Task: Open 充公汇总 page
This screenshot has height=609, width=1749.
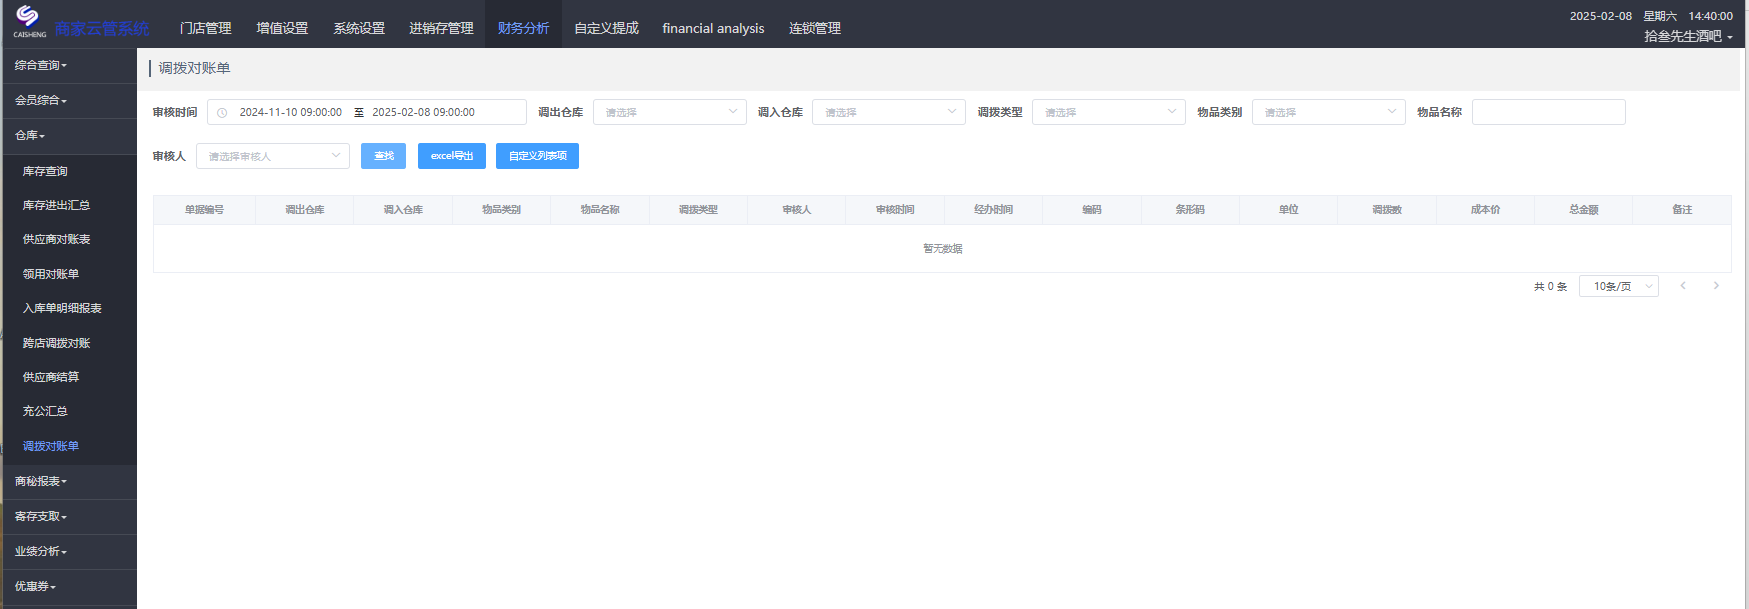Action: point(45,411)
